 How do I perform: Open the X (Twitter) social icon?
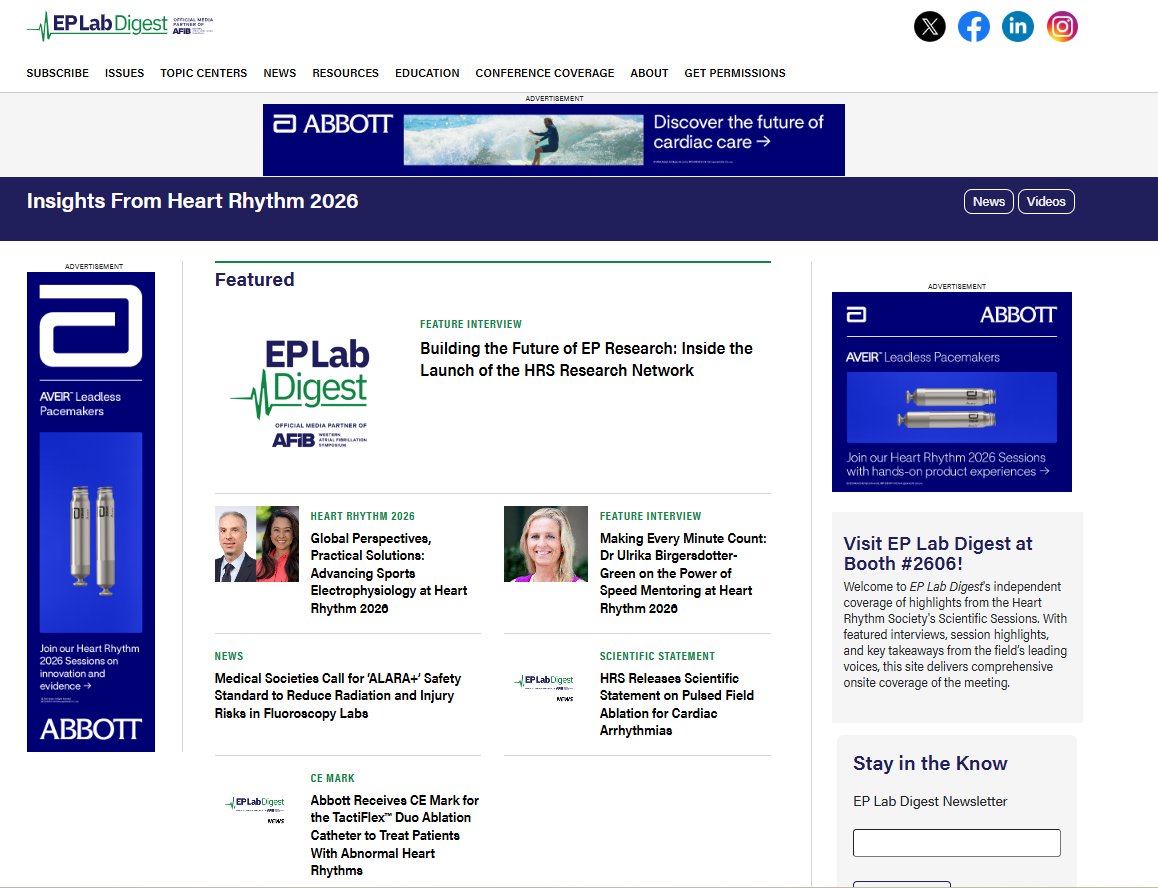(x=929, y=27)
